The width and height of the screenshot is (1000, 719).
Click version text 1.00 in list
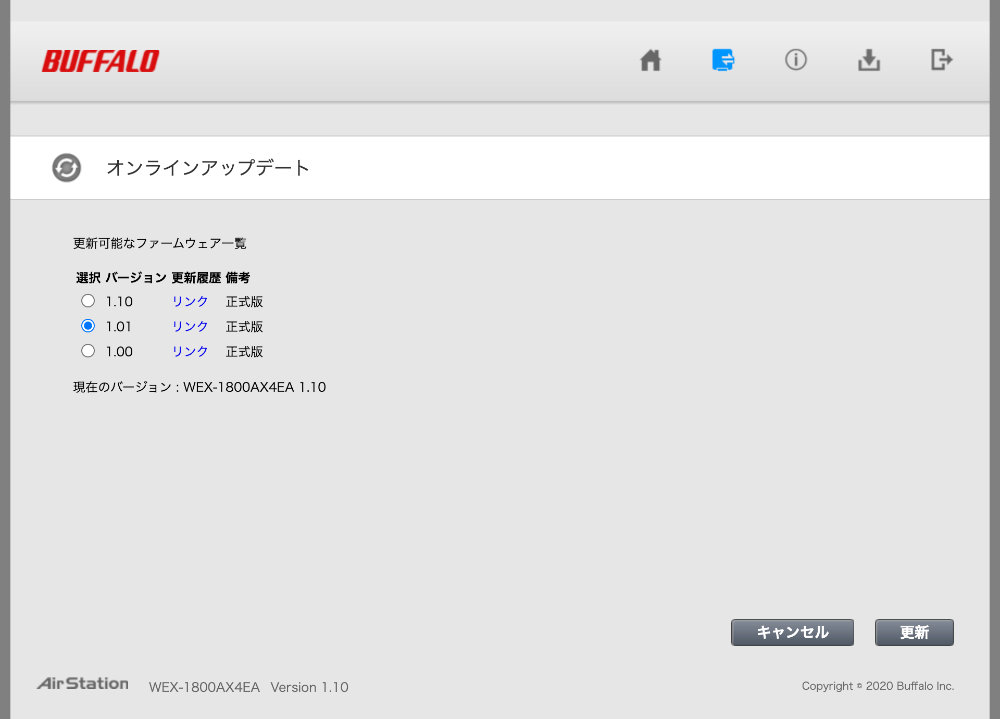[x=119, y=351]
